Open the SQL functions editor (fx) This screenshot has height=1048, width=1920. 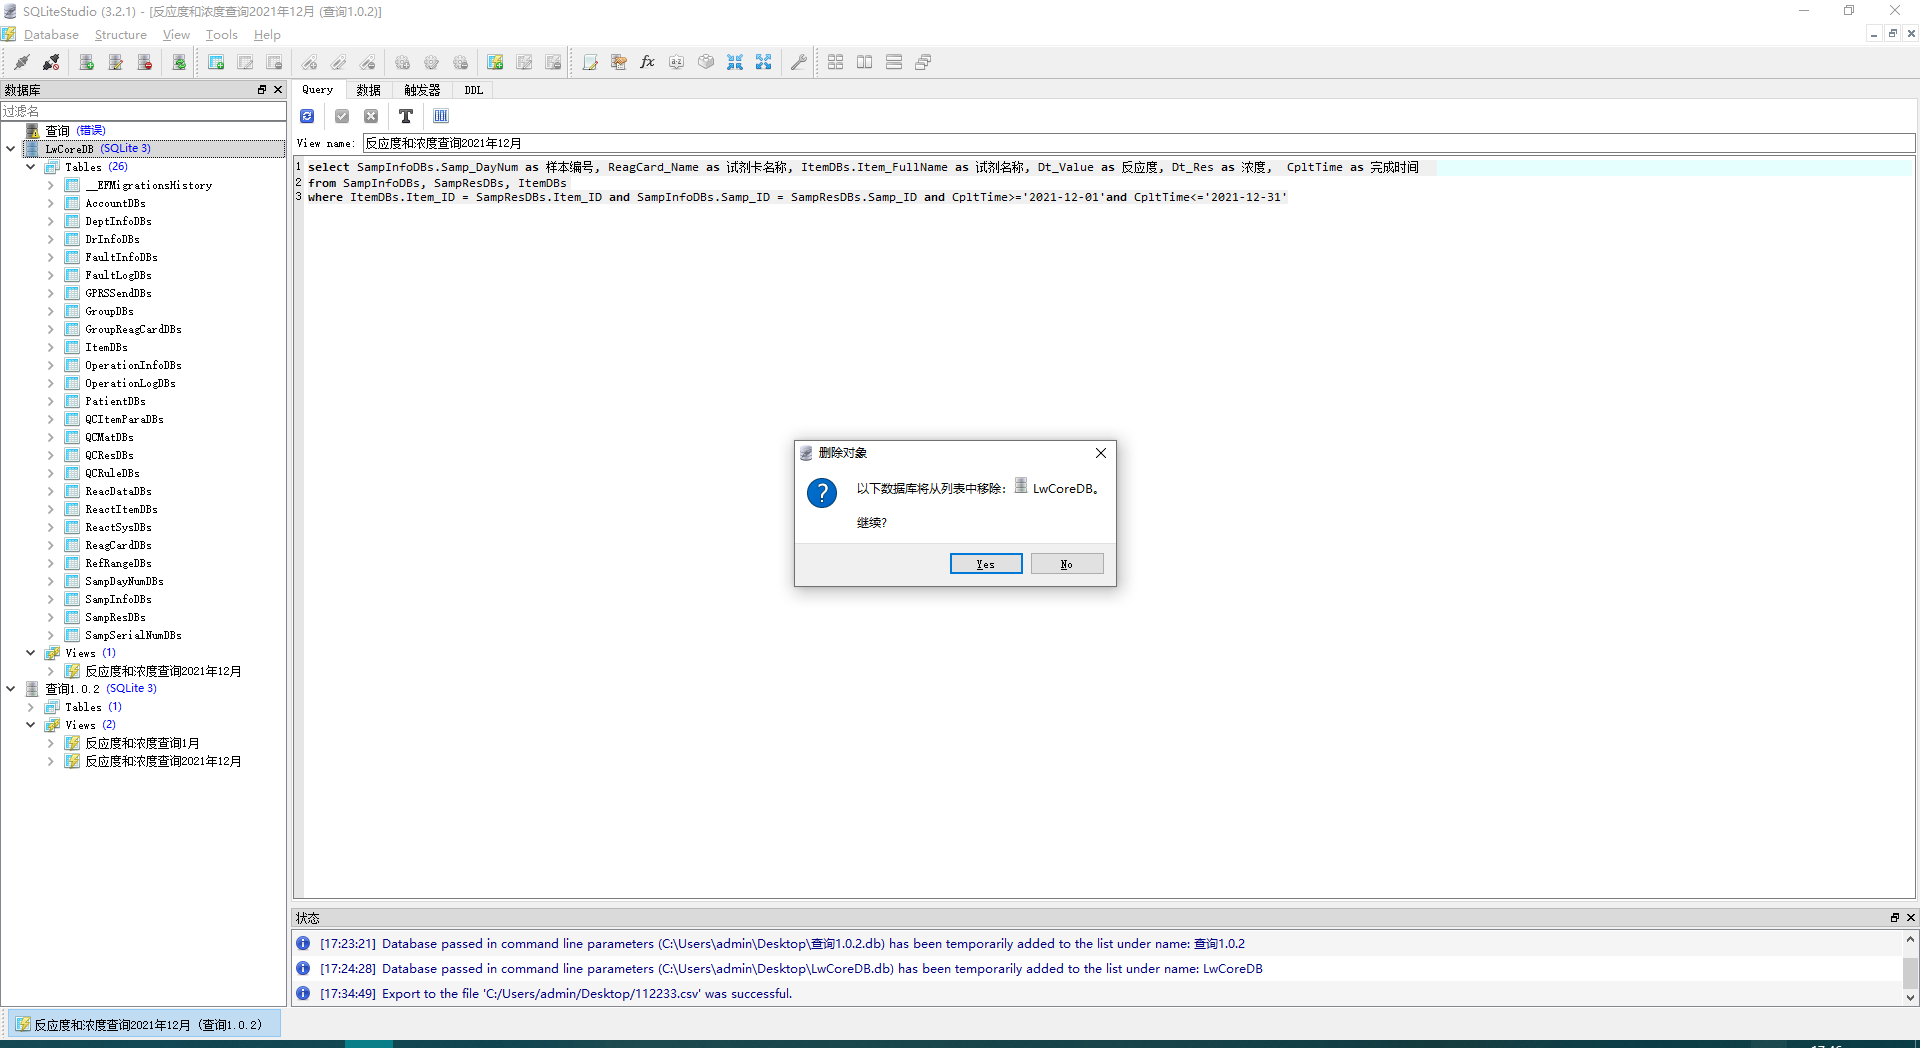pyautogui.click(x=648, y=62)
